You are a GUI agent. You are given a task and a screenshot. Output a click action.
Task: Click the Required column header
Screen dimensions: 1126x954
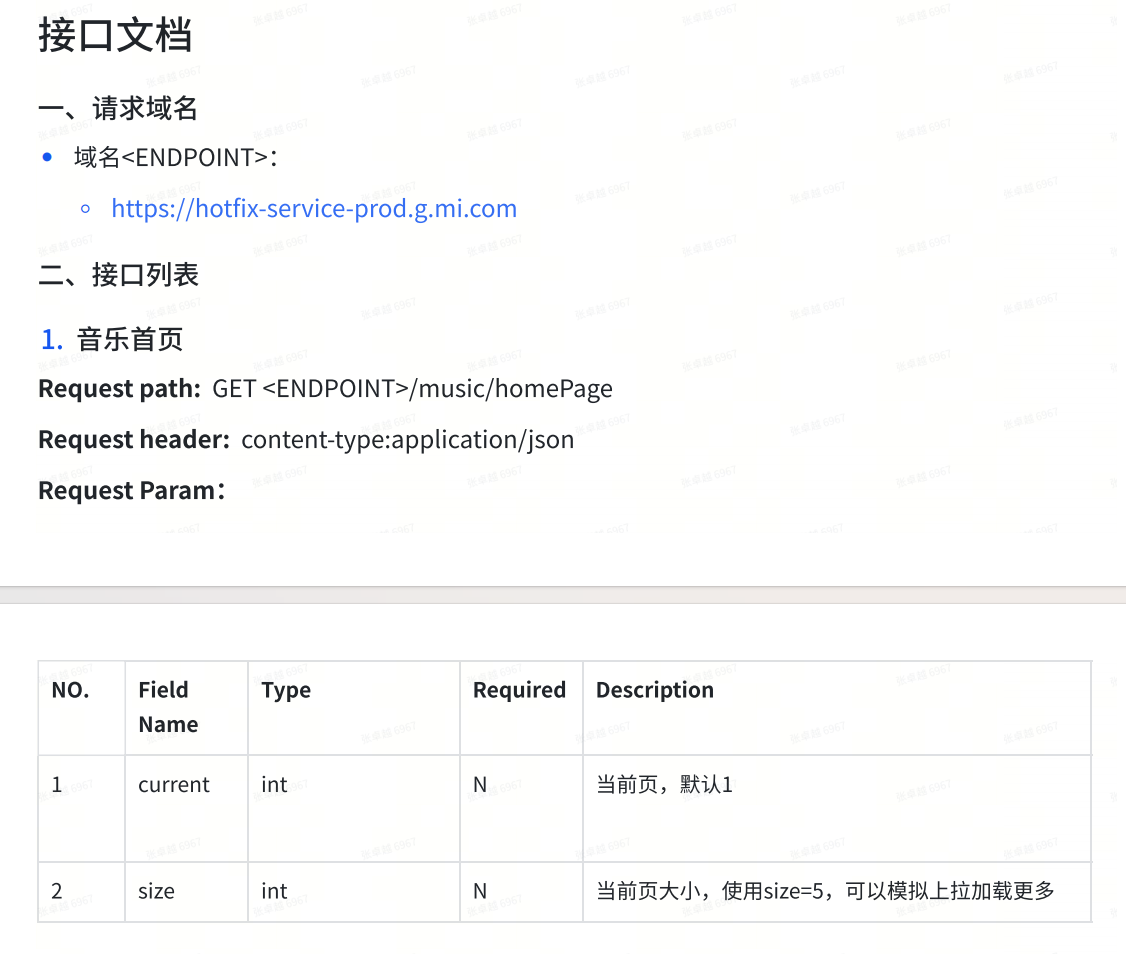tap(520, 690)
